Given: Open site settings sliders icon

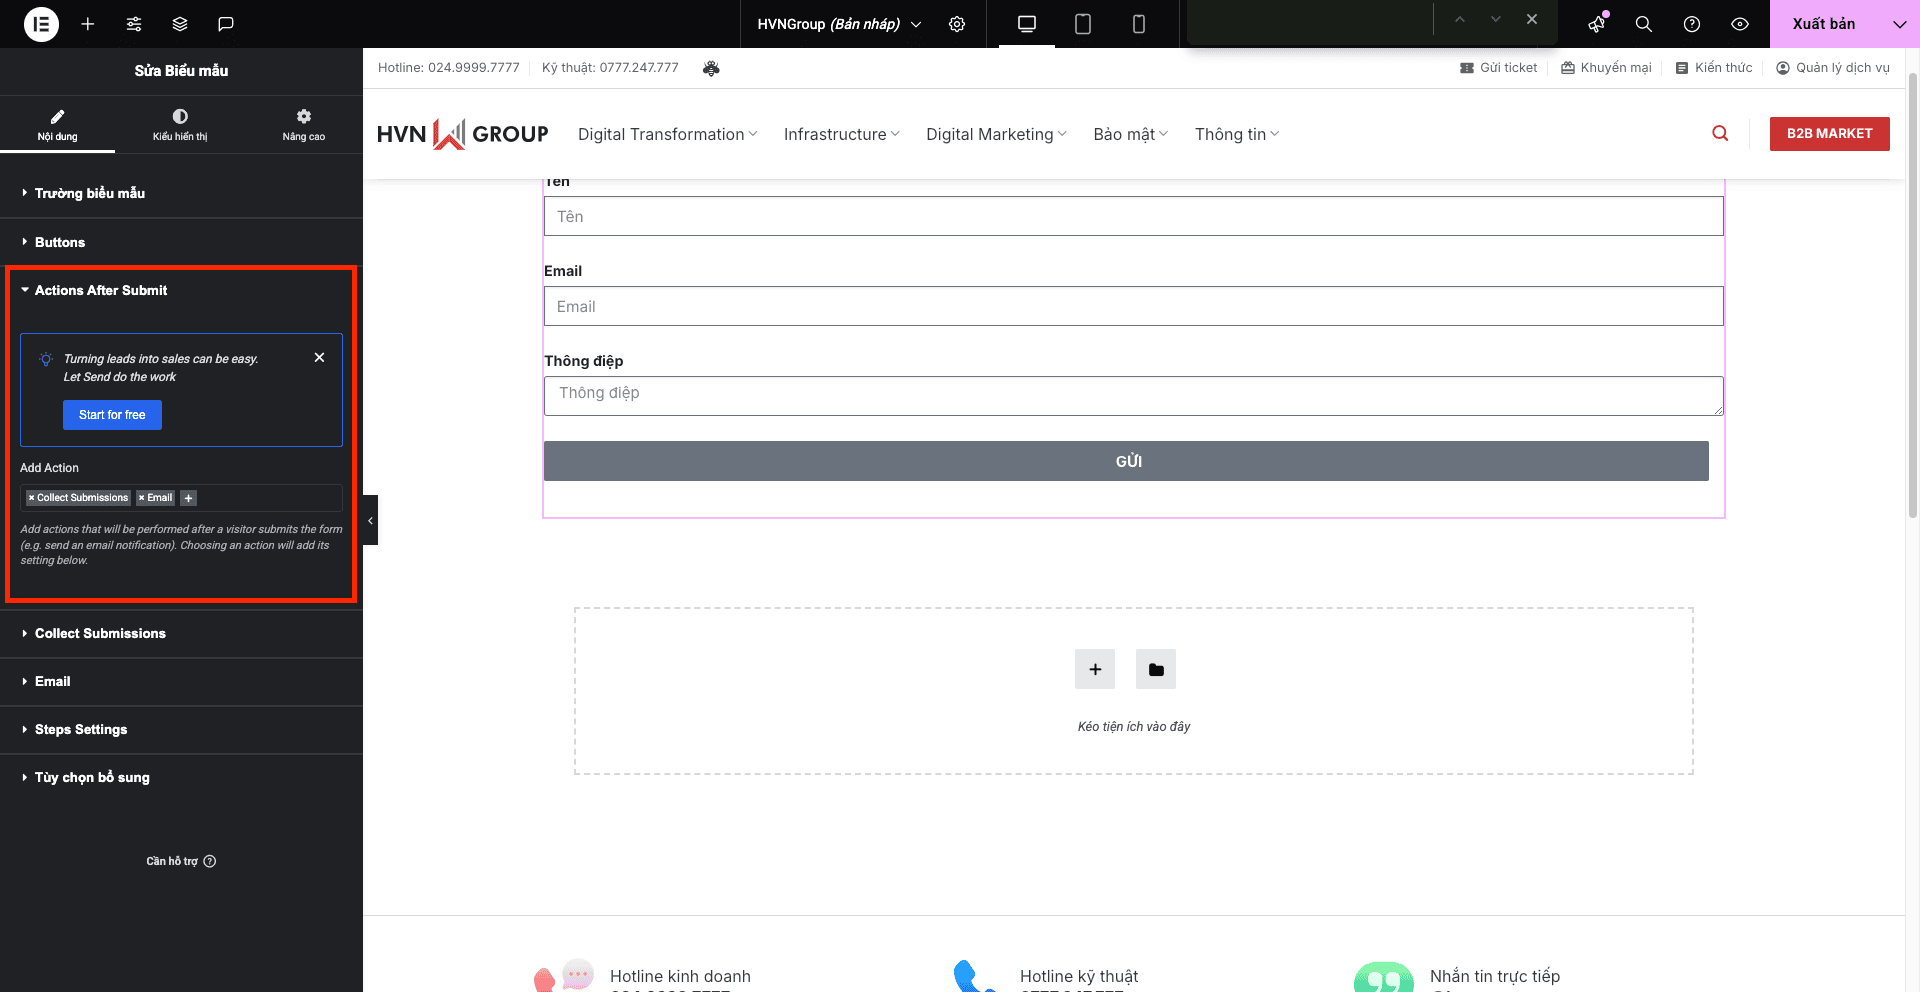Looking at the screenshot, I should pyautogui.click(x=134, y=24).
